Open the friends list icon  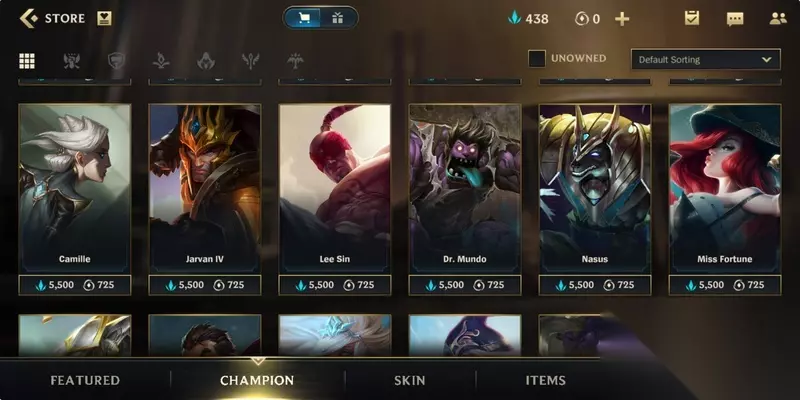778,19
